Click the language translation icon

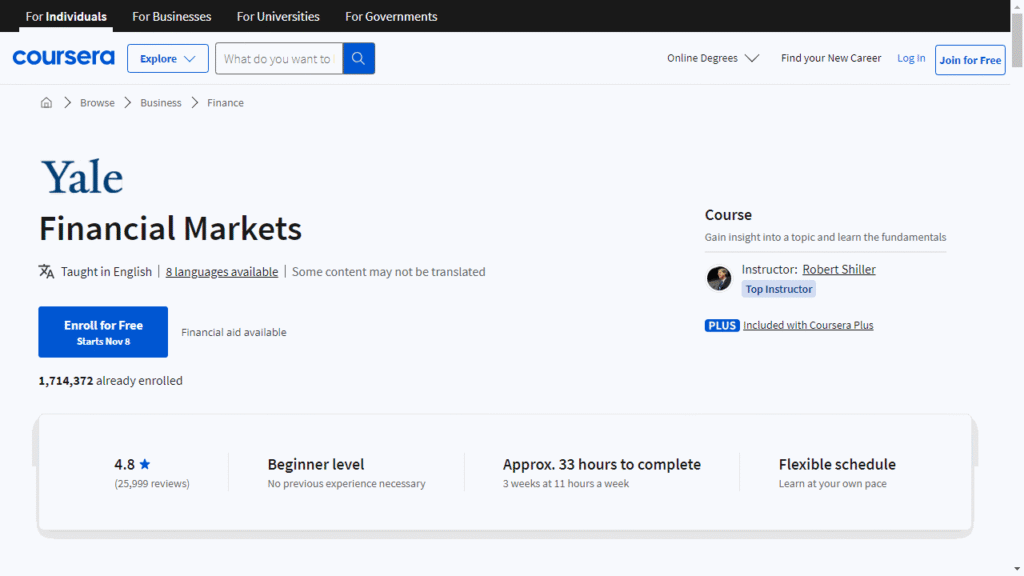46,272
